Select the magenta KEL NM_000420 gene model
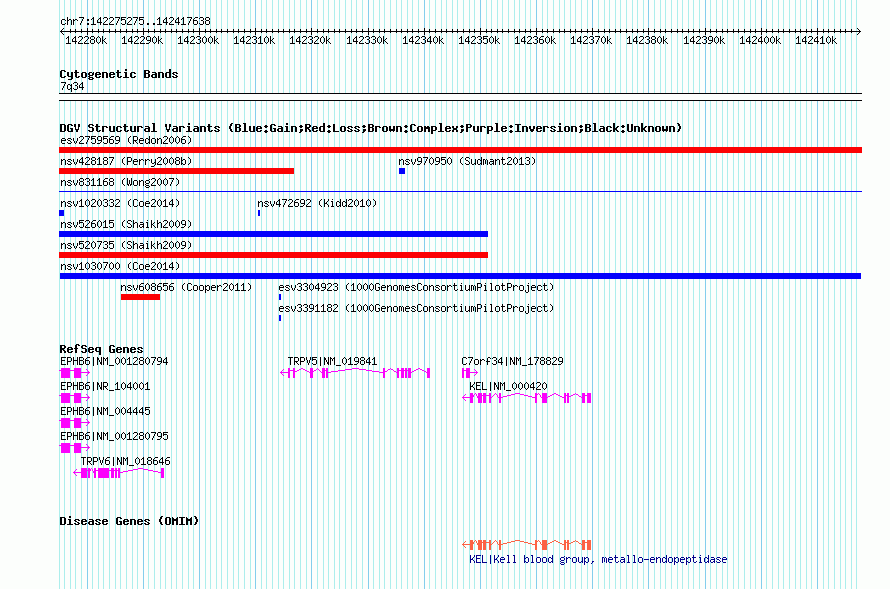This screenshot has width=890, height=589. pos(527,398)
